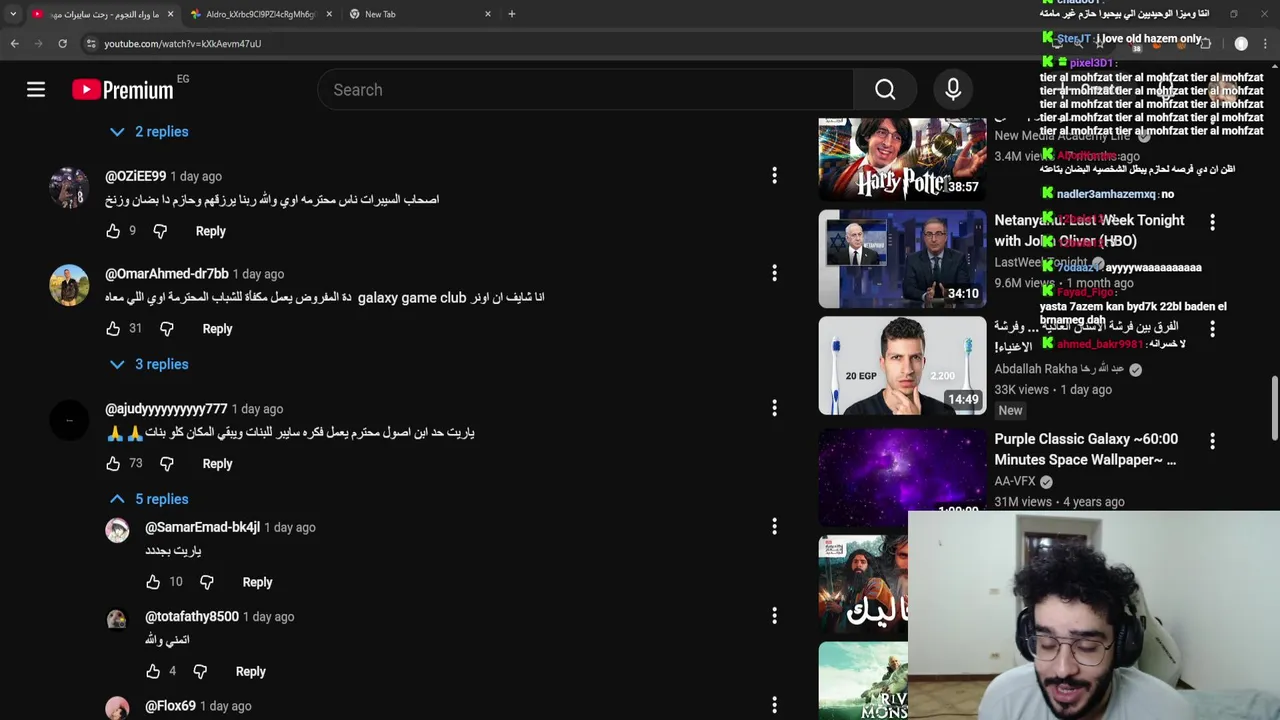Reply to @totafathy8500
The width and height of the screenshot is (1280, 720).
(250, 672)
